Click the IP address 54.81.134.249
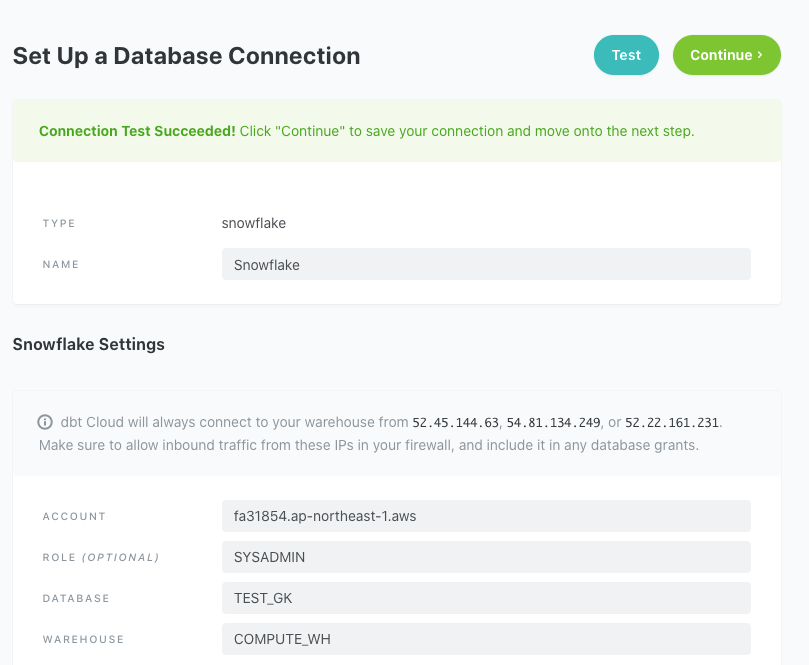This screenshot has height=665, width=809. point(554,422)
